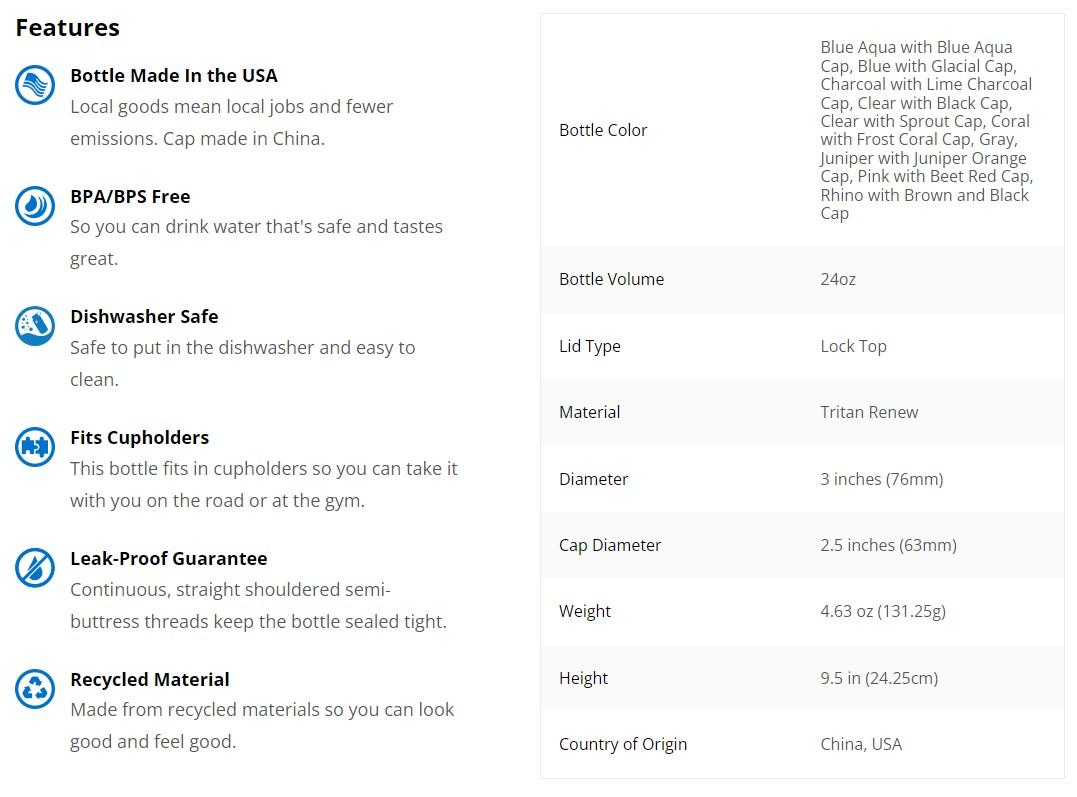Select the Bottle Made In the USA title
The height and width of the screenshot is (797, 1077).
coord(174,76)
